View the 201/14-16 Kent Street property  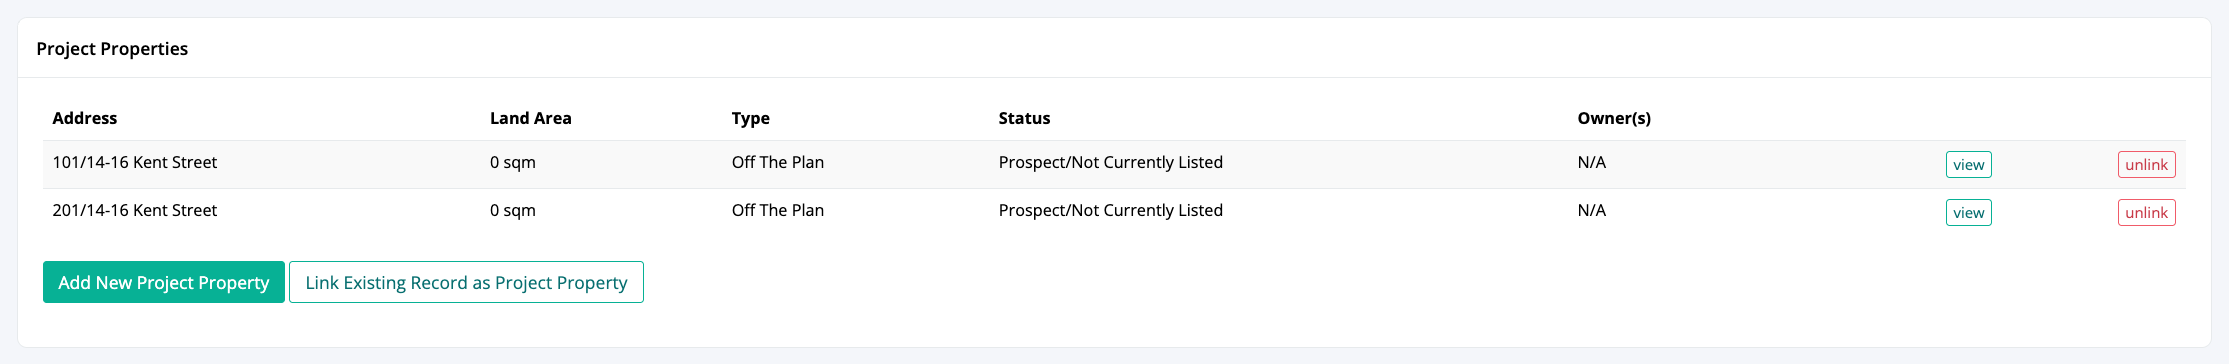(1968, 212)
